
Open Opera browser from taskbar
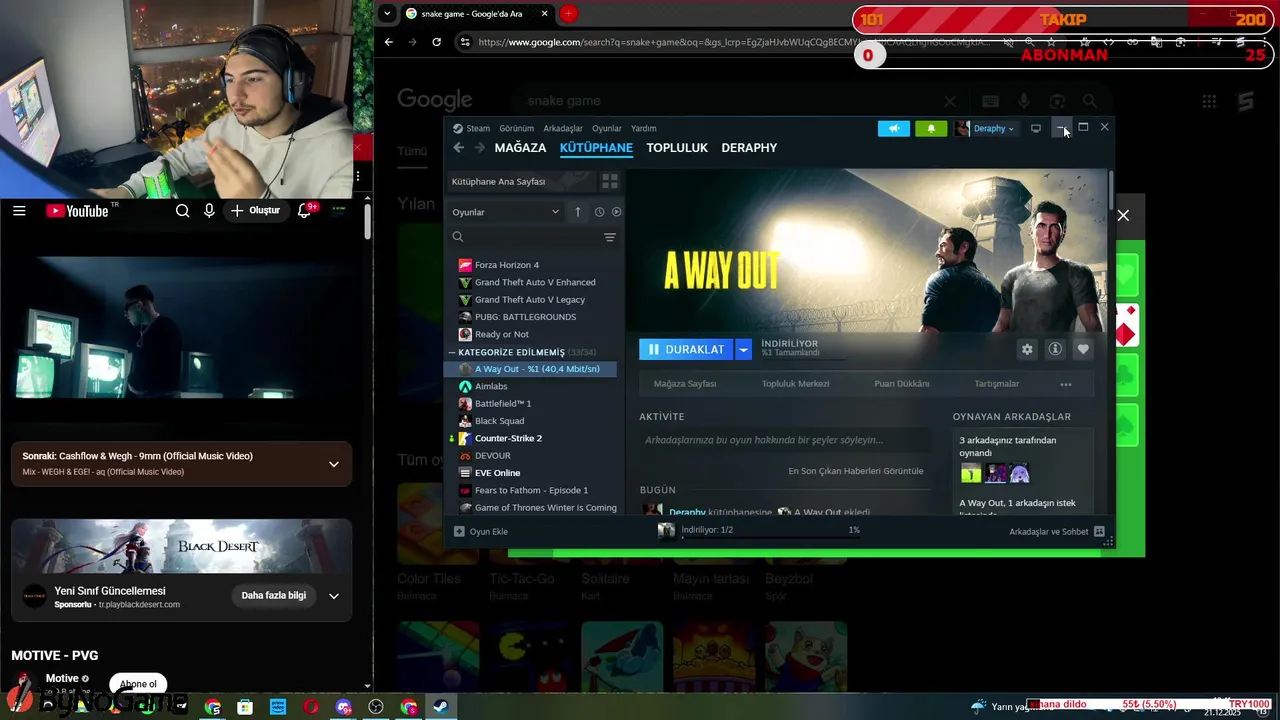[311, 707]
